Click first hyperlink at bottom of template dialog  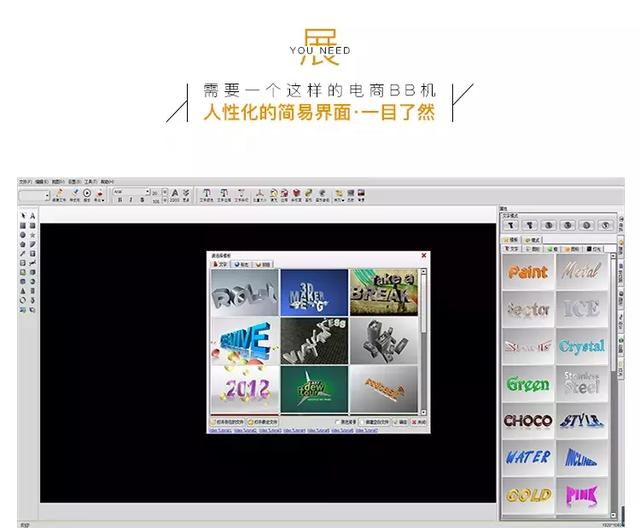(x=220, y=430)
